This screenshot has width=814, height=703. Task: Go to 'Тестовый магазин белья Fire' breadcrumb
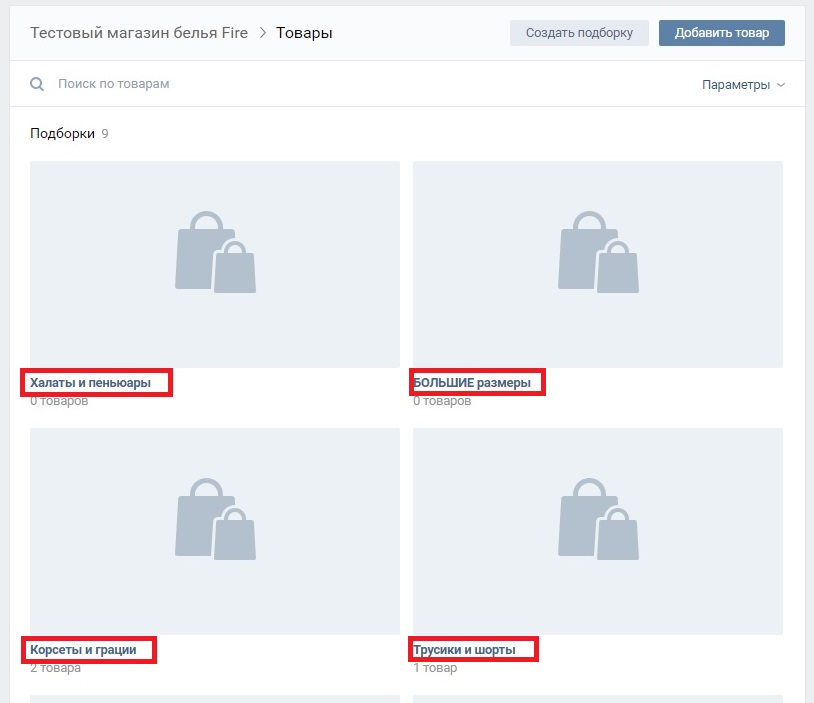coord(139,33)
